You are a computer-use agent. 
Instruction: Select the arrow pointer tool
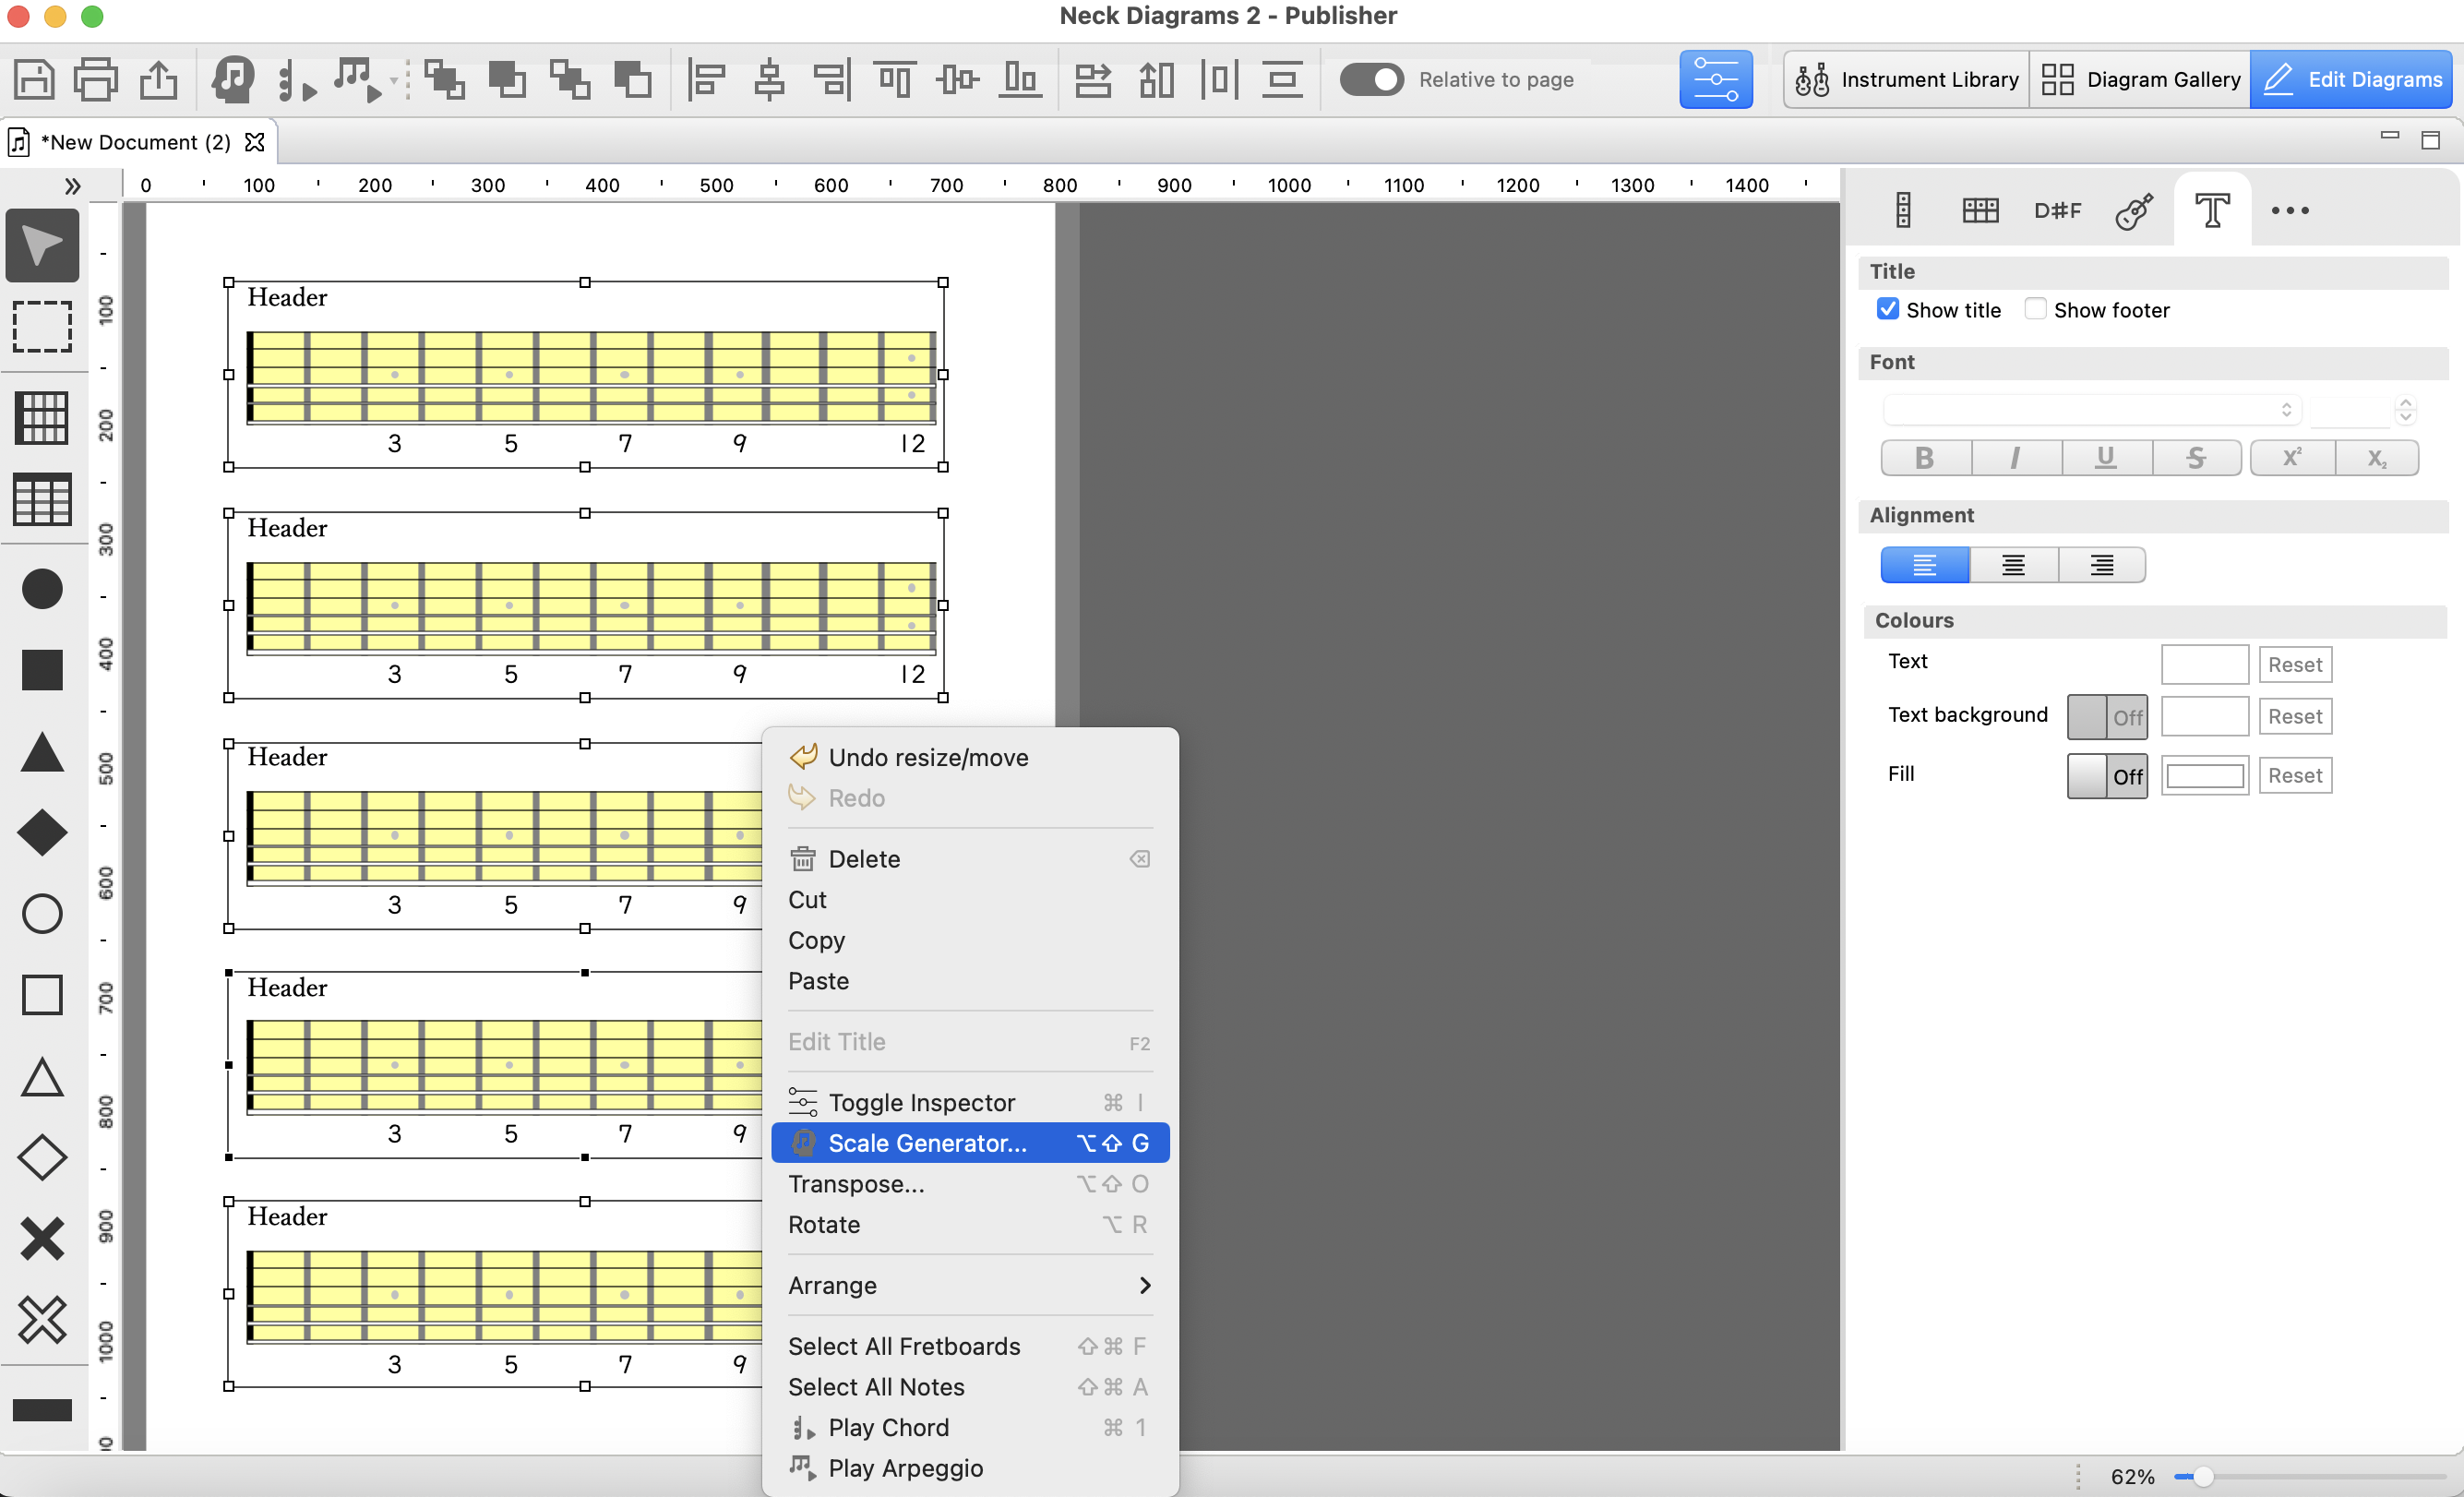pos(42,245)
